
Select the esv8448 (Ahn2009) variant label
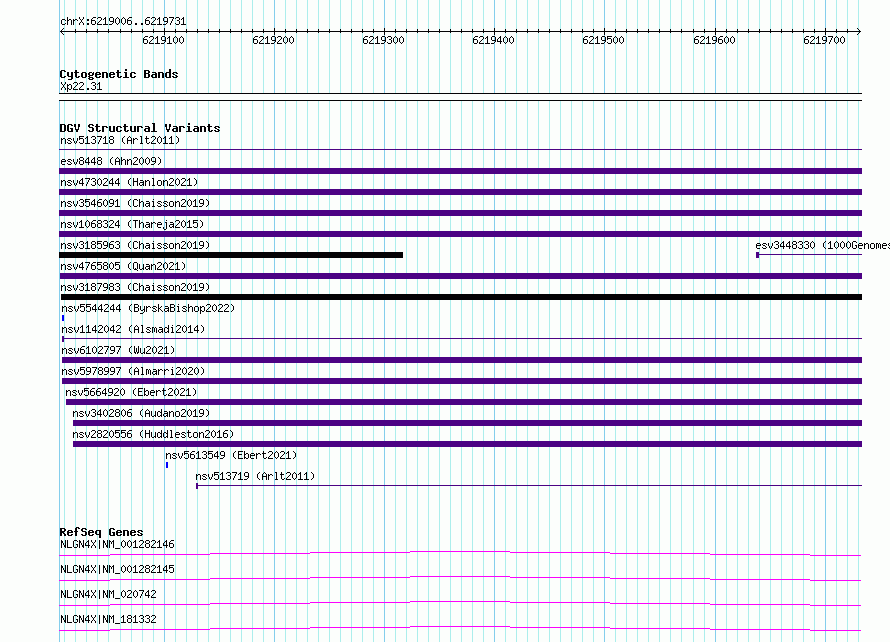pos(111,161)
